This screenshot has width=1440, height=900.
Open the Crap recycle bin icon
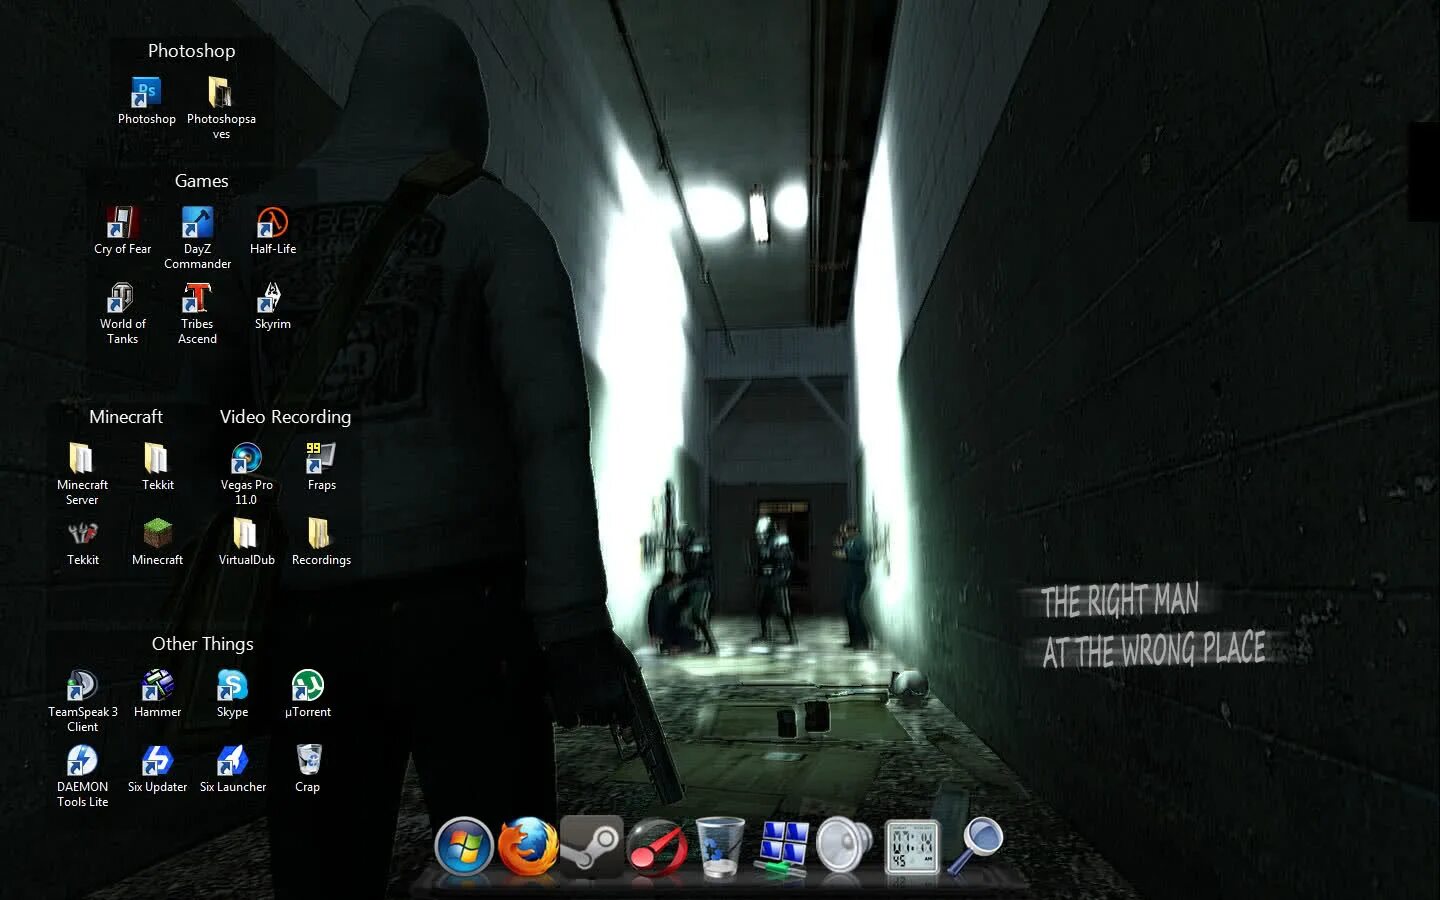[307, 760]
